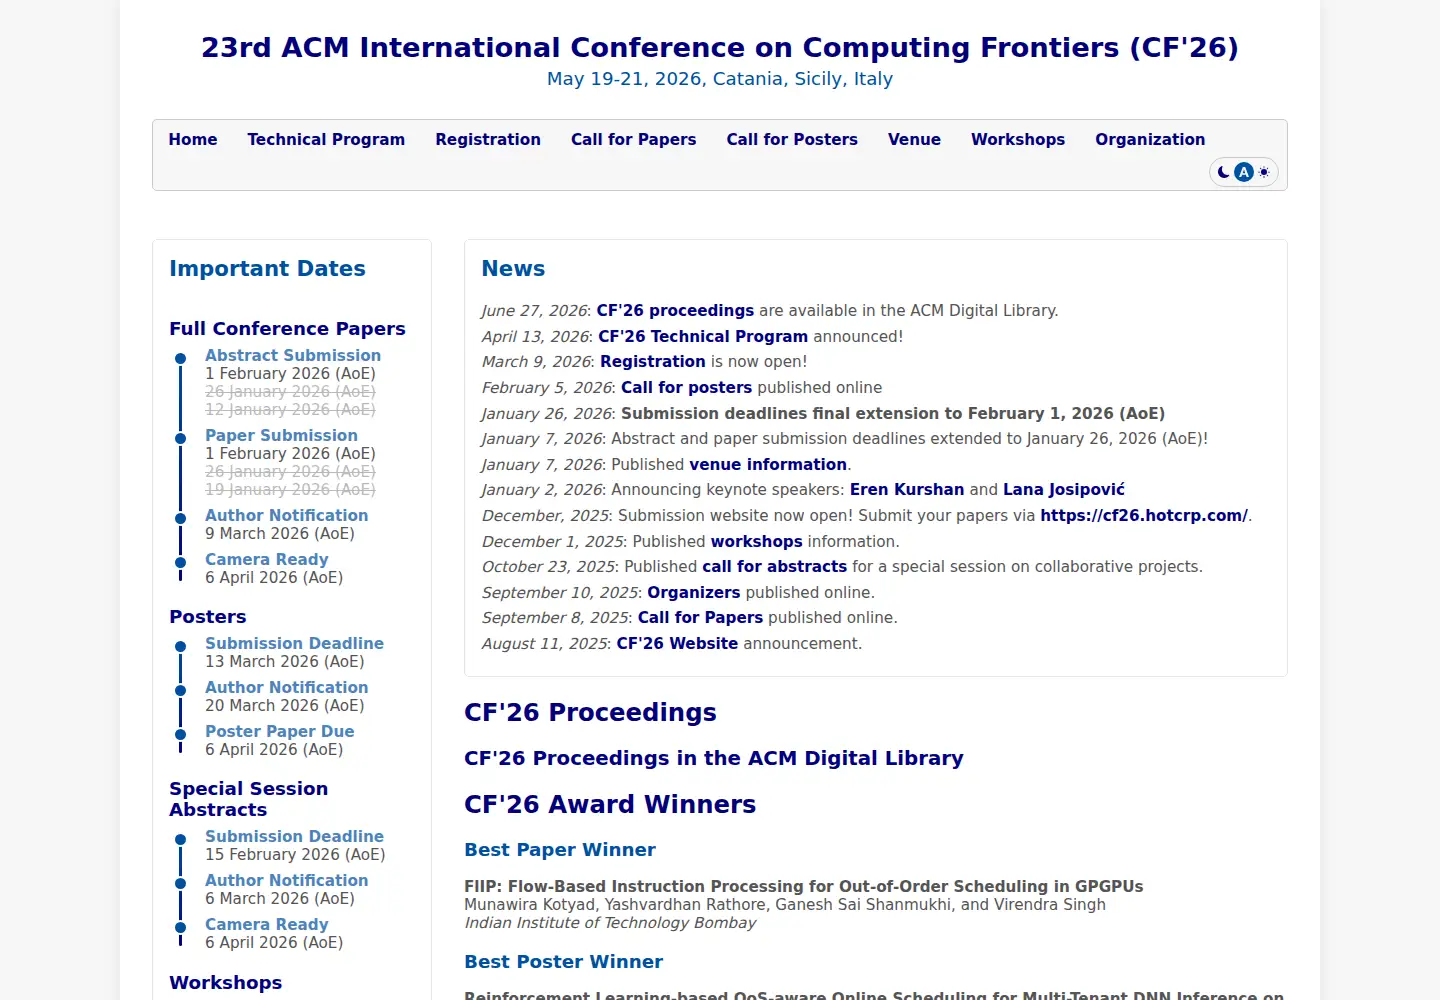Follow the 'Registration is now open' link
The width and height of the screenshot is (1440, 1000).
click(x=653, y=362)
